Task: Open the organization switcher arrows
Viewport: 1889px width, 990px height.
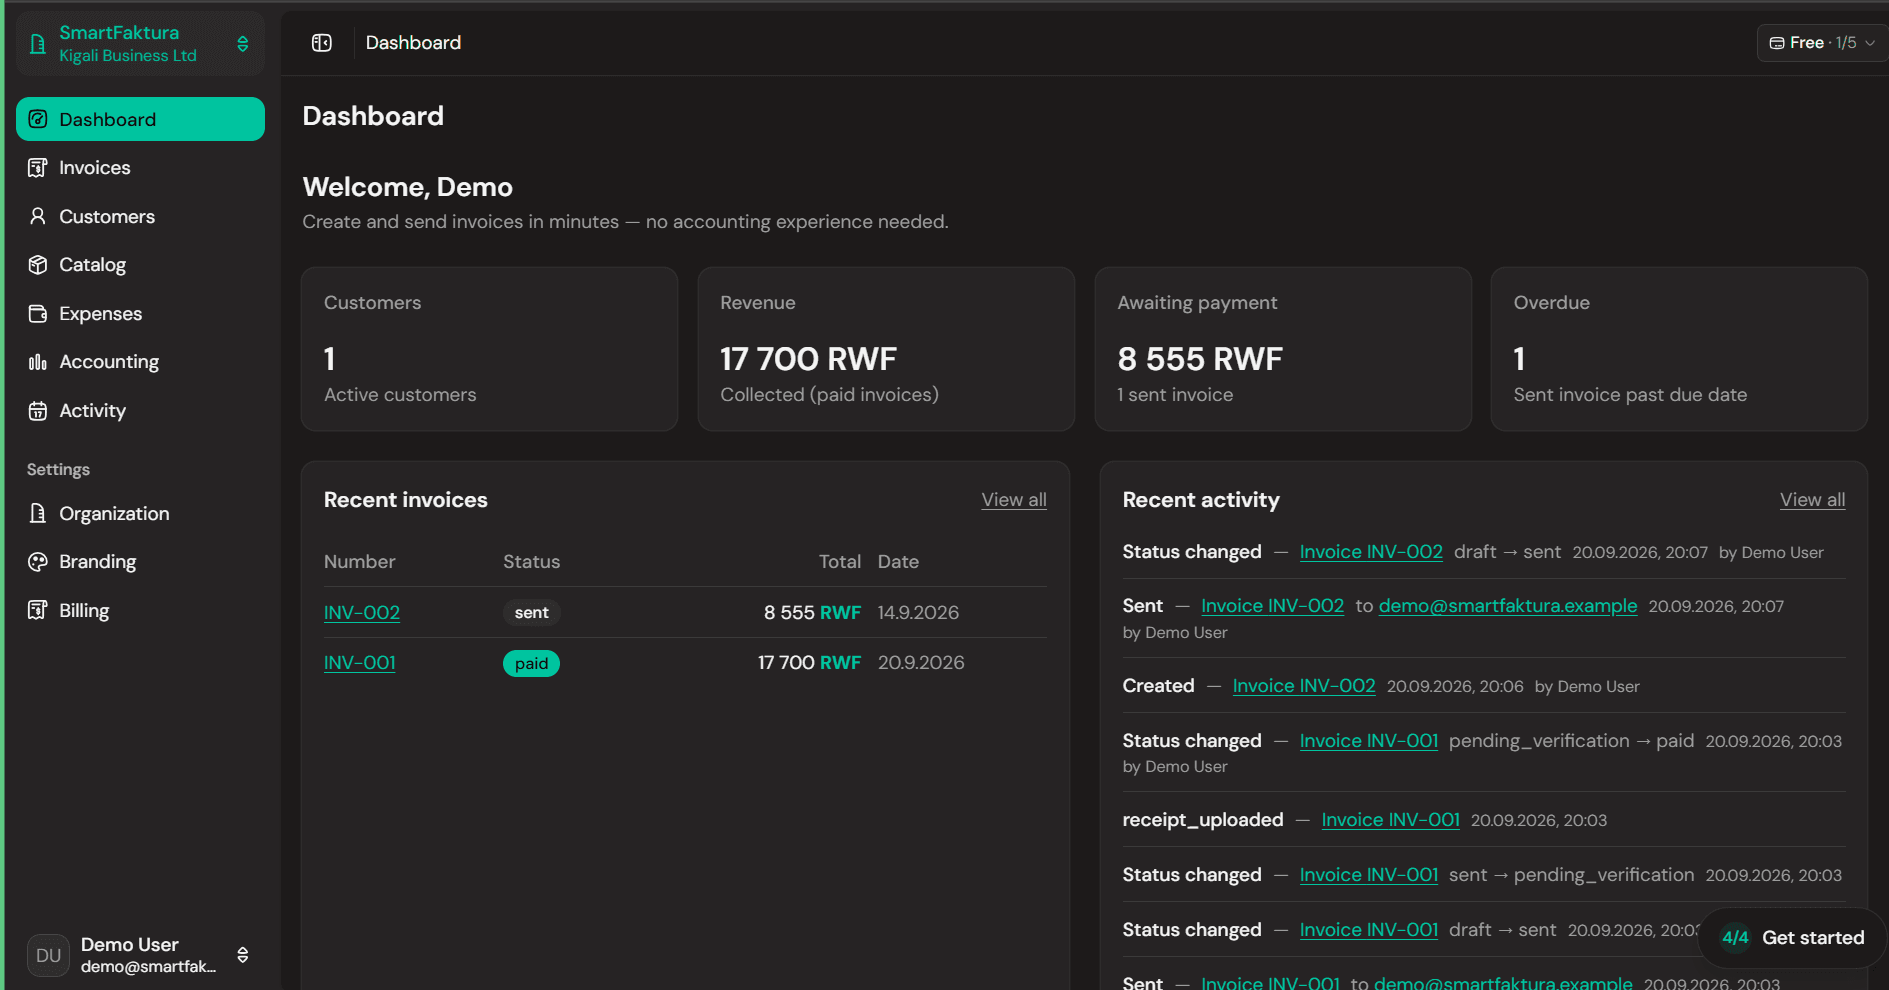Action: pyautogui.click(x=243, y=44)
